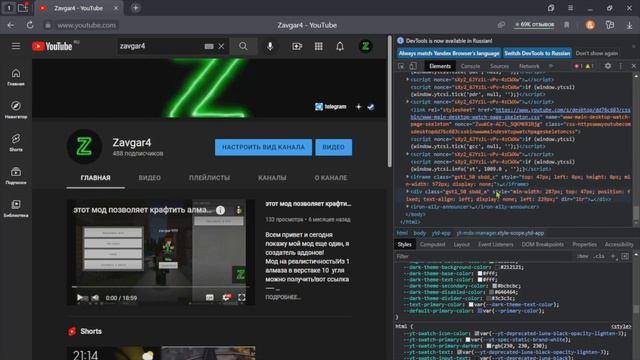This screenshot has height=360, width=640.
Task: Click the blue ВИДЕО button
Action: (x=333, y=147)
